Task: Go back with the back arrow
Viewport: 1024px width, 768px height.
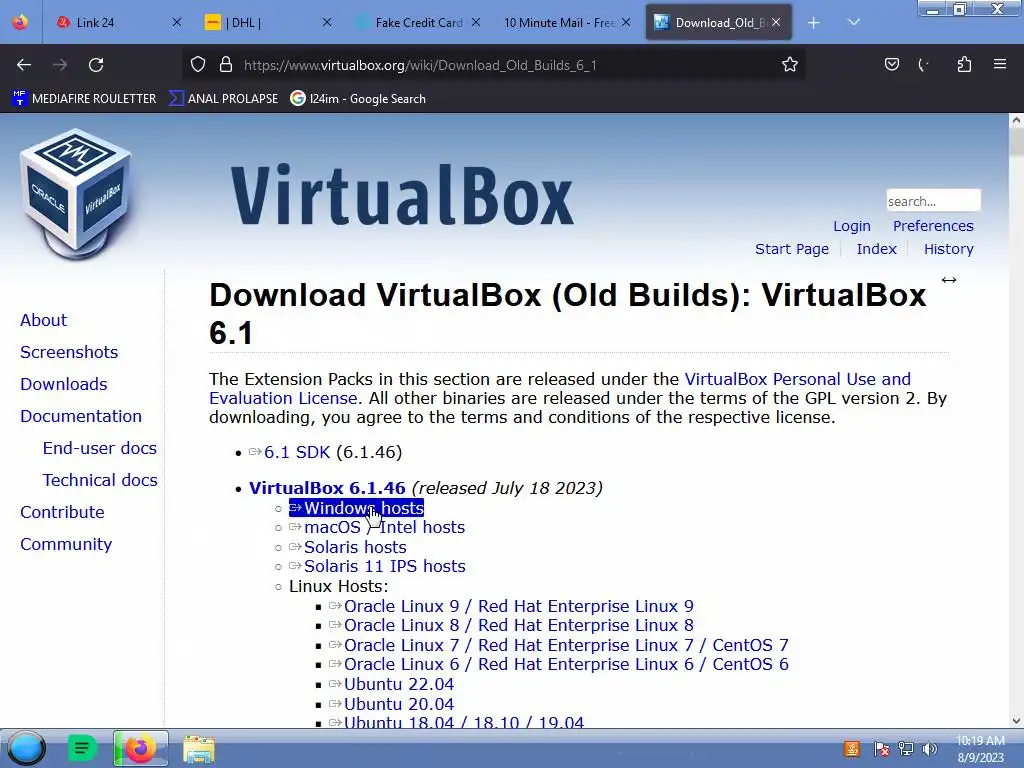Action: pyautogui.click(x=24, y=65)
